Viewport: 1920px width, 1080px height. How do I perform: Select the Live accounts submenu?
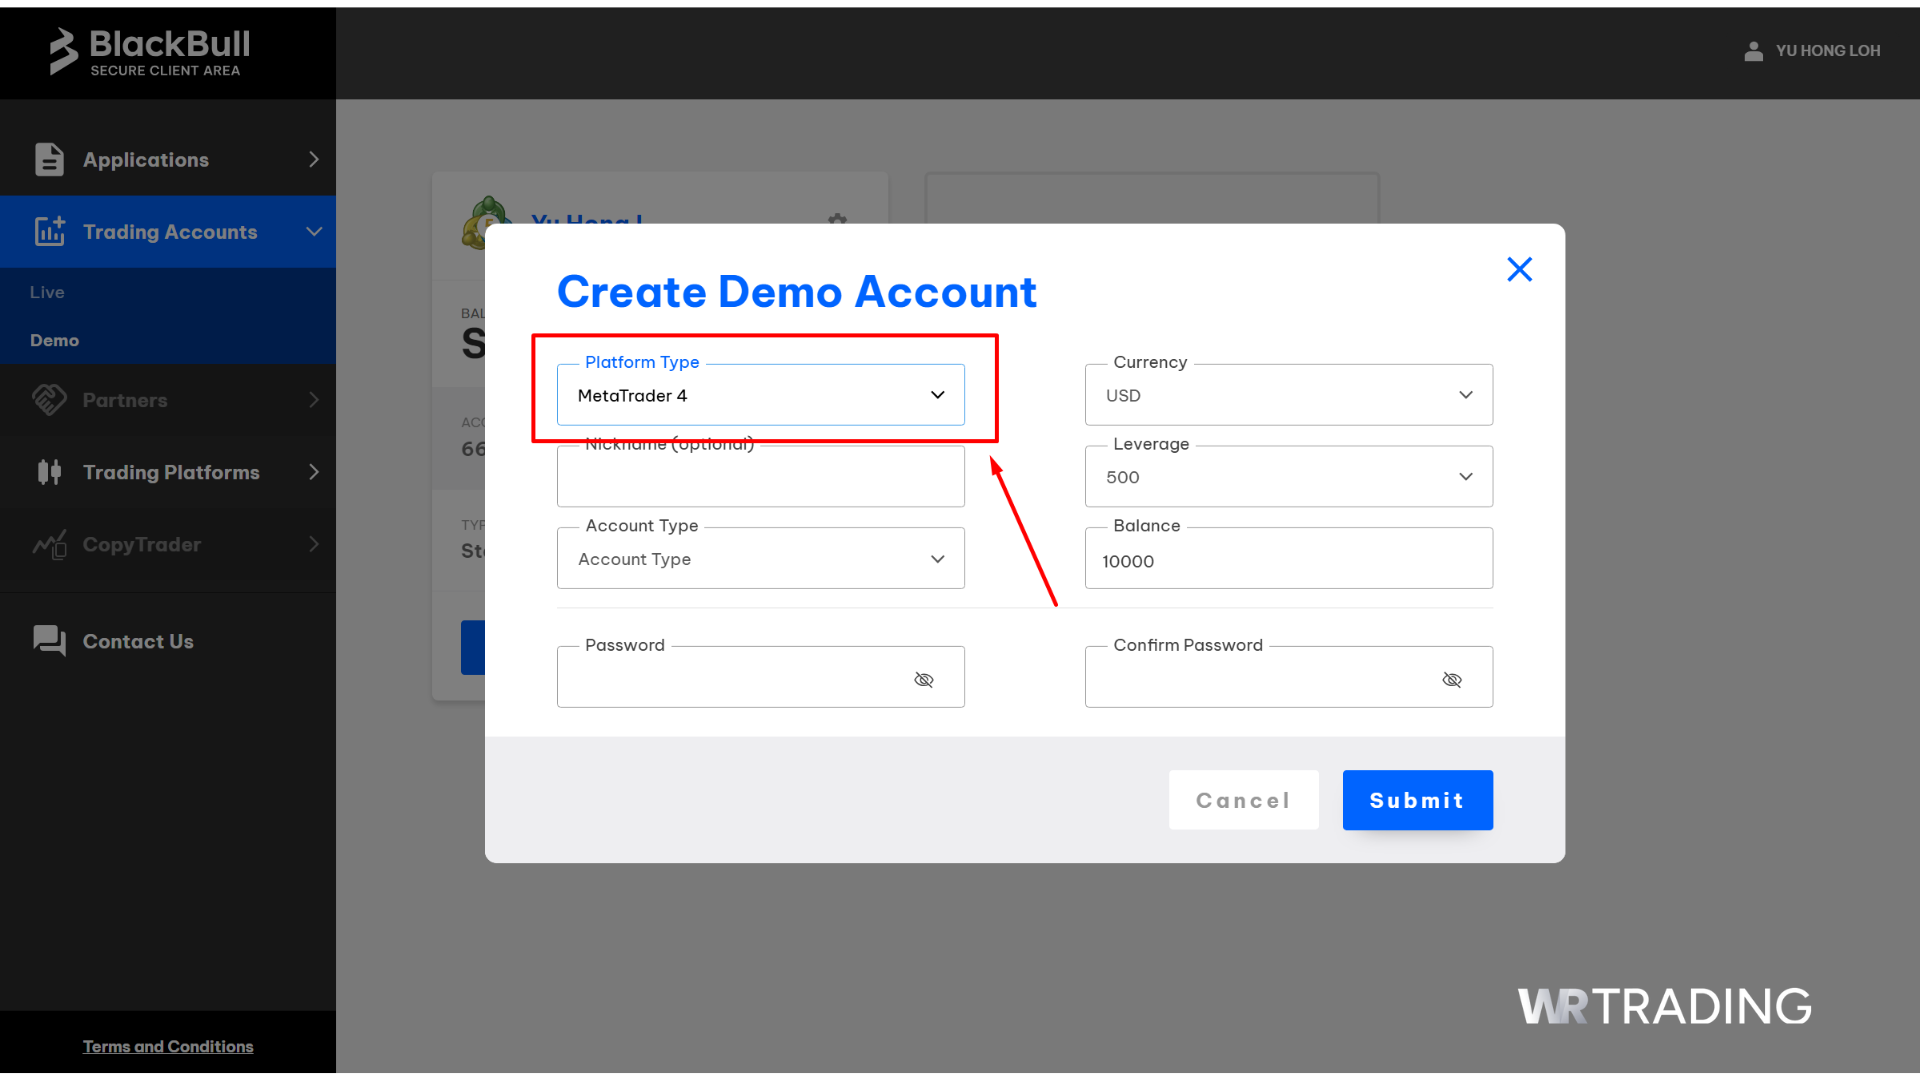[x=47, y=292]
